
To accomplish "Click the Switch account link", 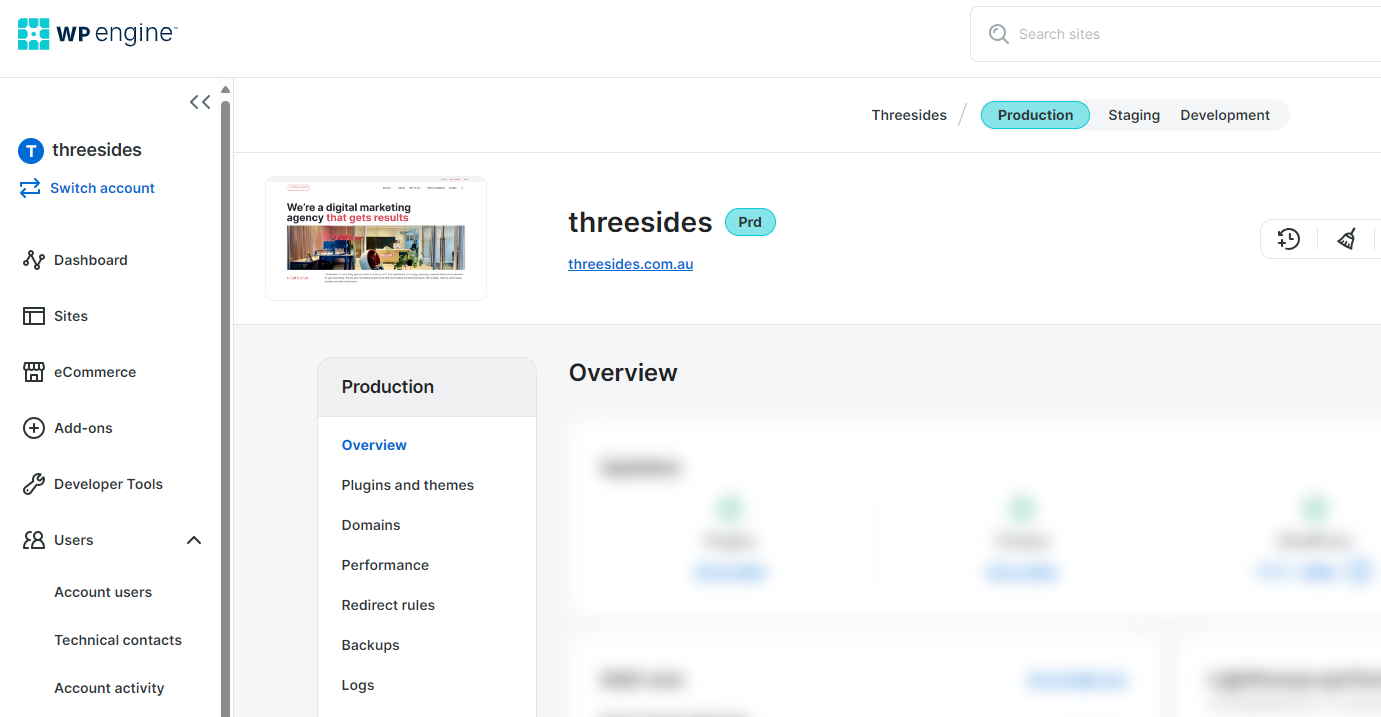I will click(x=101, y=188).
